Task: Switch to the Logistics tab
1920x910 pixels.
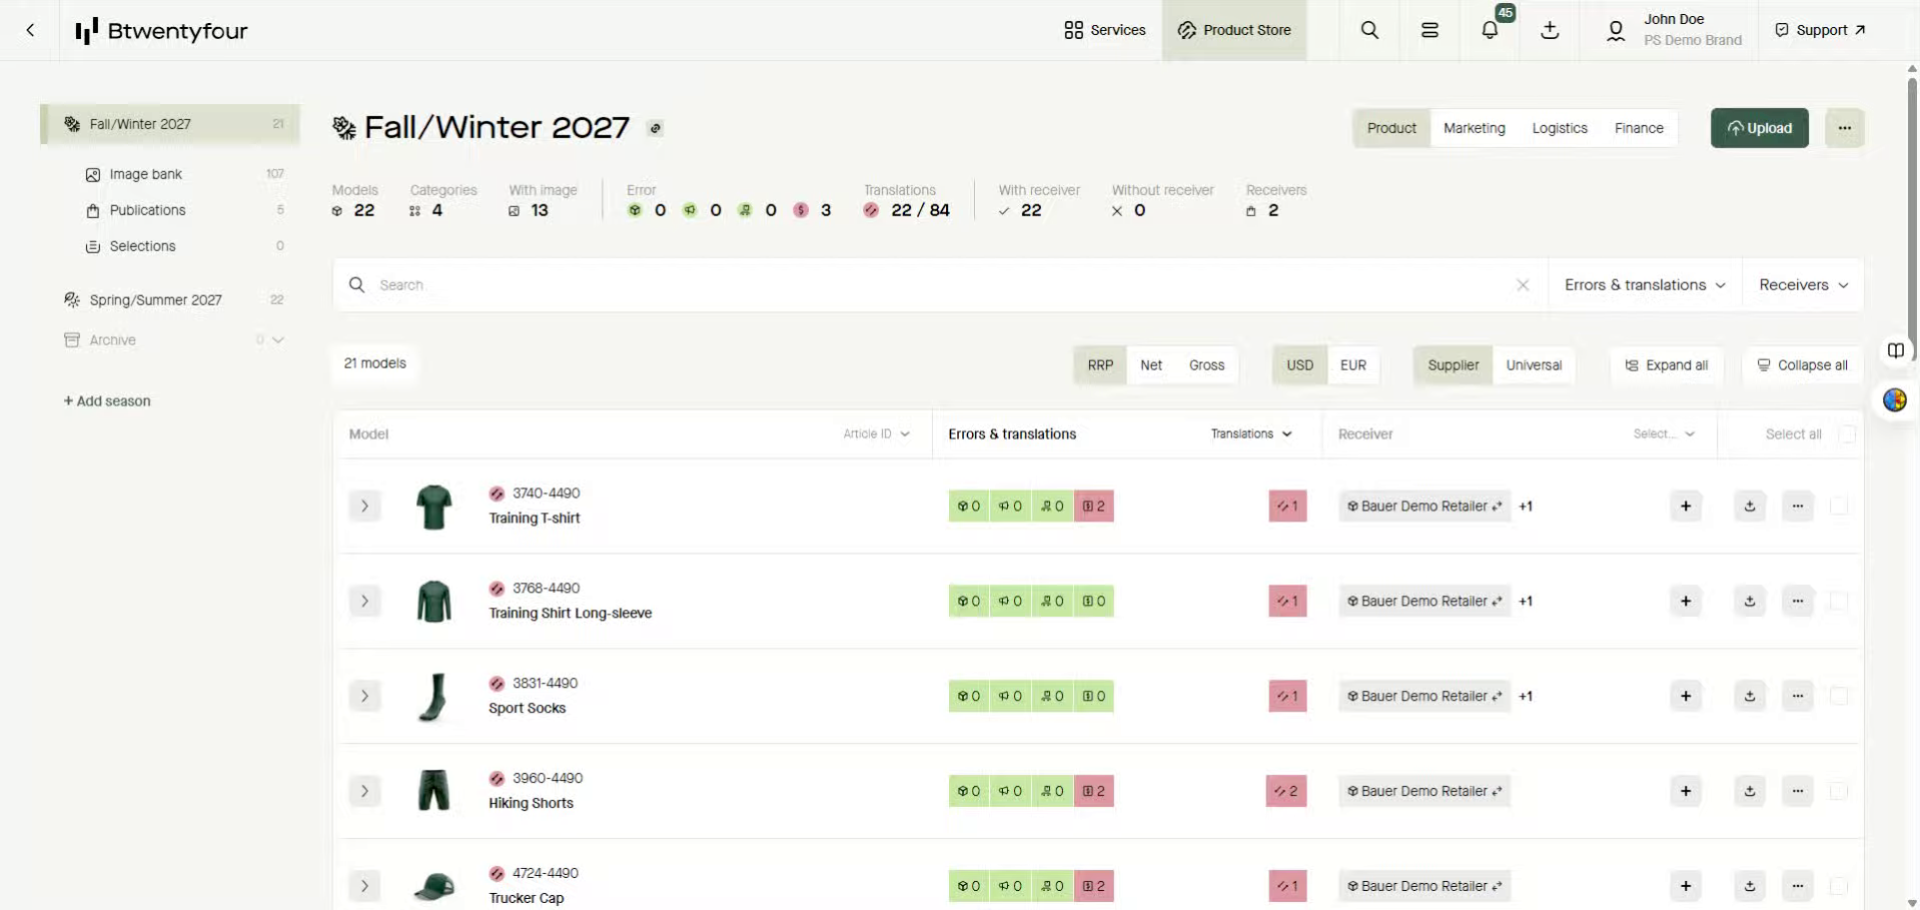Action: point(1559,128)
